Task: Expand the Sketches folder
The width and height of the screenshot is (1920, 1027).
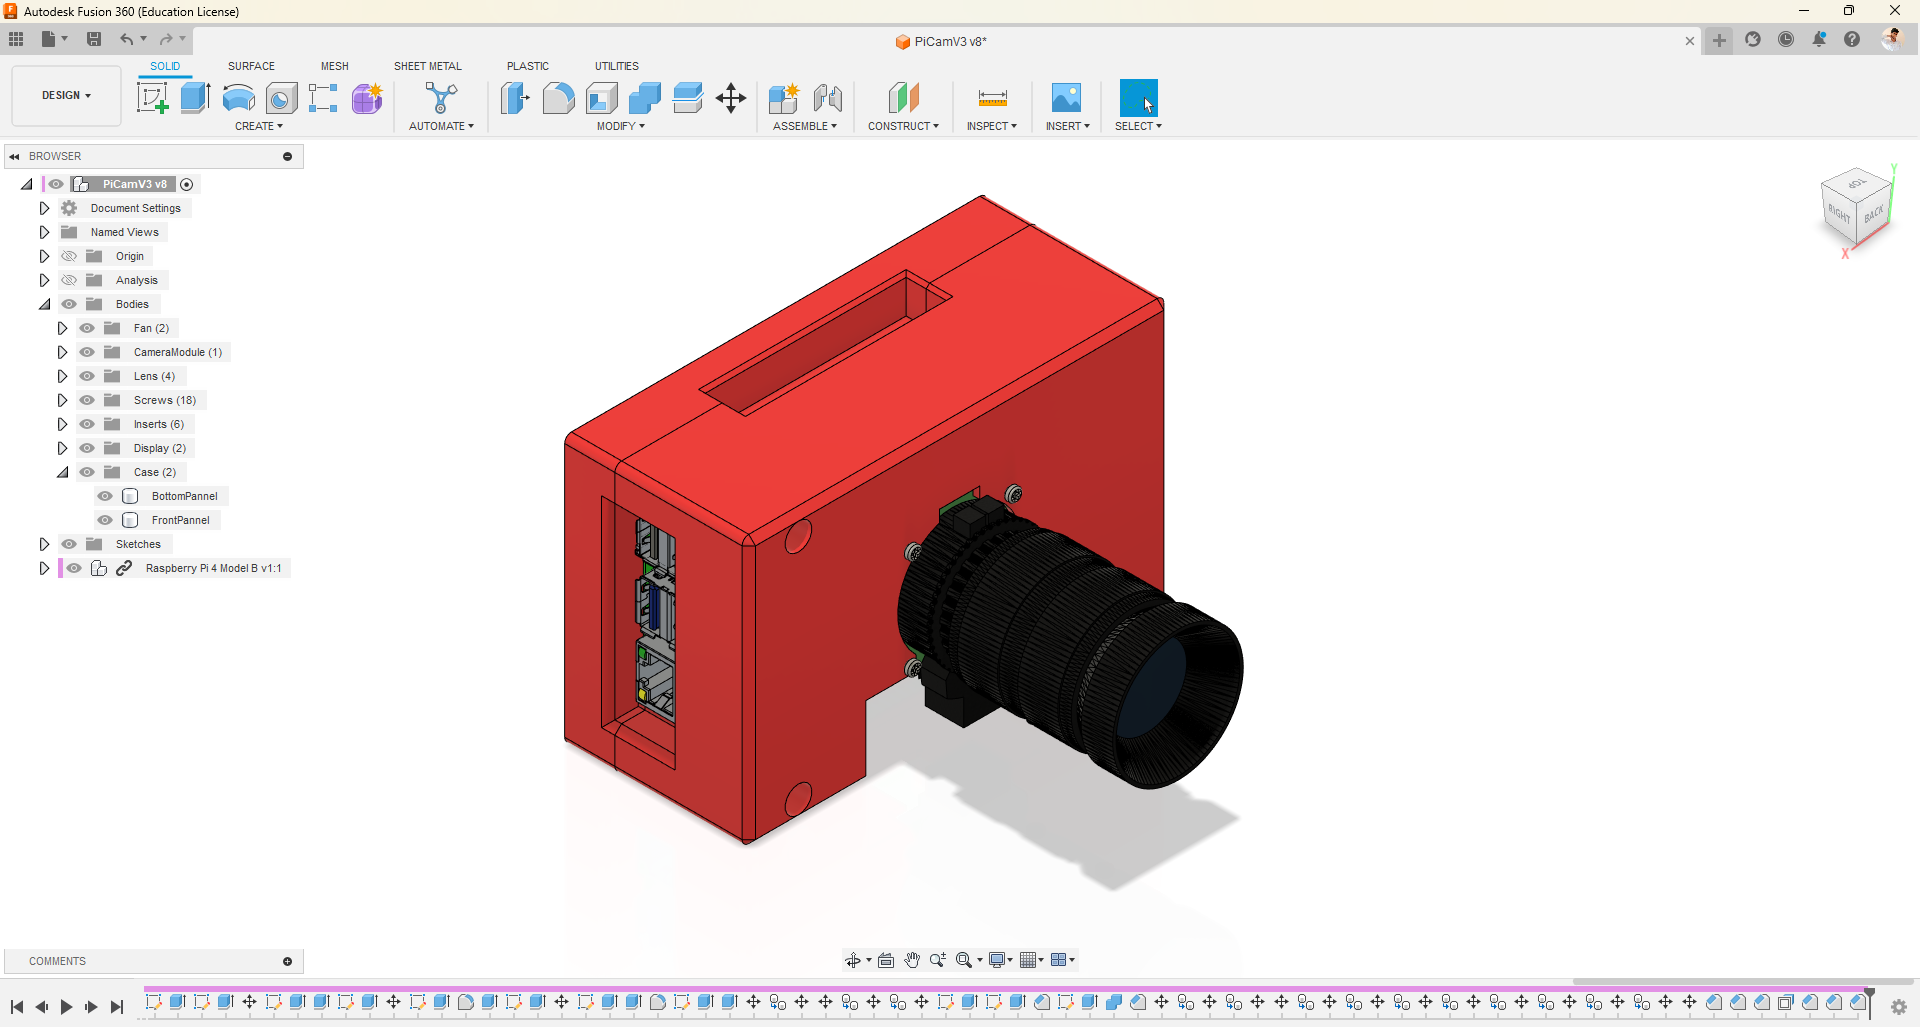Action: [44, 544]
